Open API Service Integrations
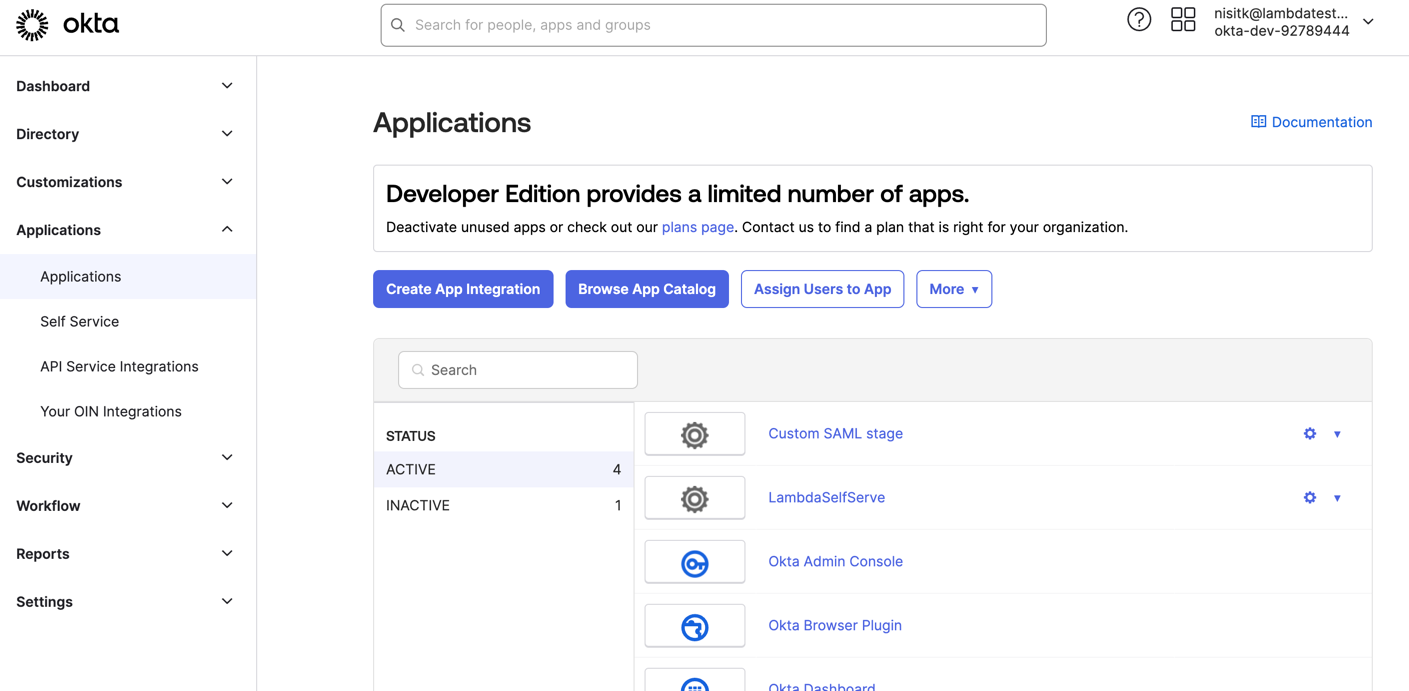1409x691 pixels. point(119,366)
